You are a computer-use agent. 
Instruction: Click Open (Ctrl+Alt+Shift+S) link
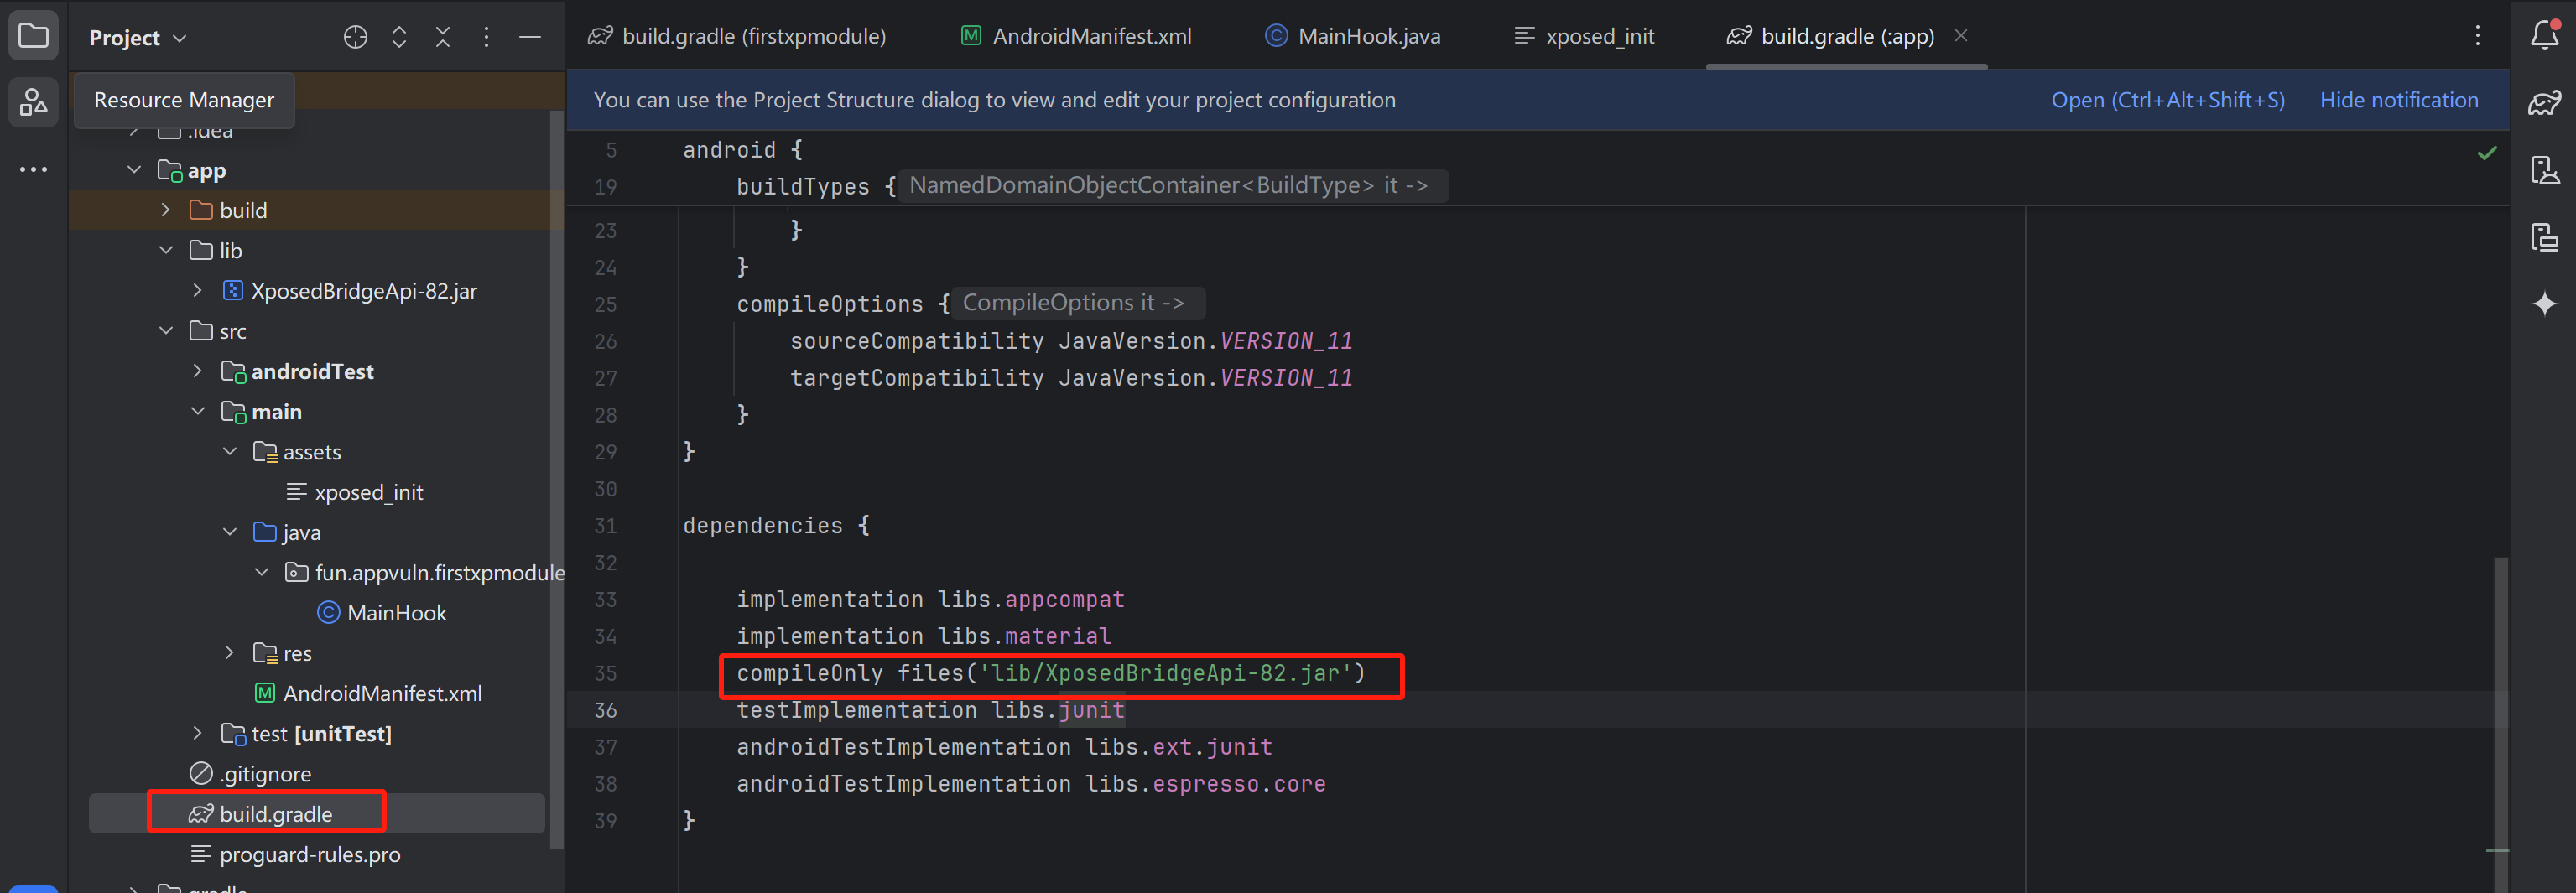pyautogui.click(x=2167, y=100)
